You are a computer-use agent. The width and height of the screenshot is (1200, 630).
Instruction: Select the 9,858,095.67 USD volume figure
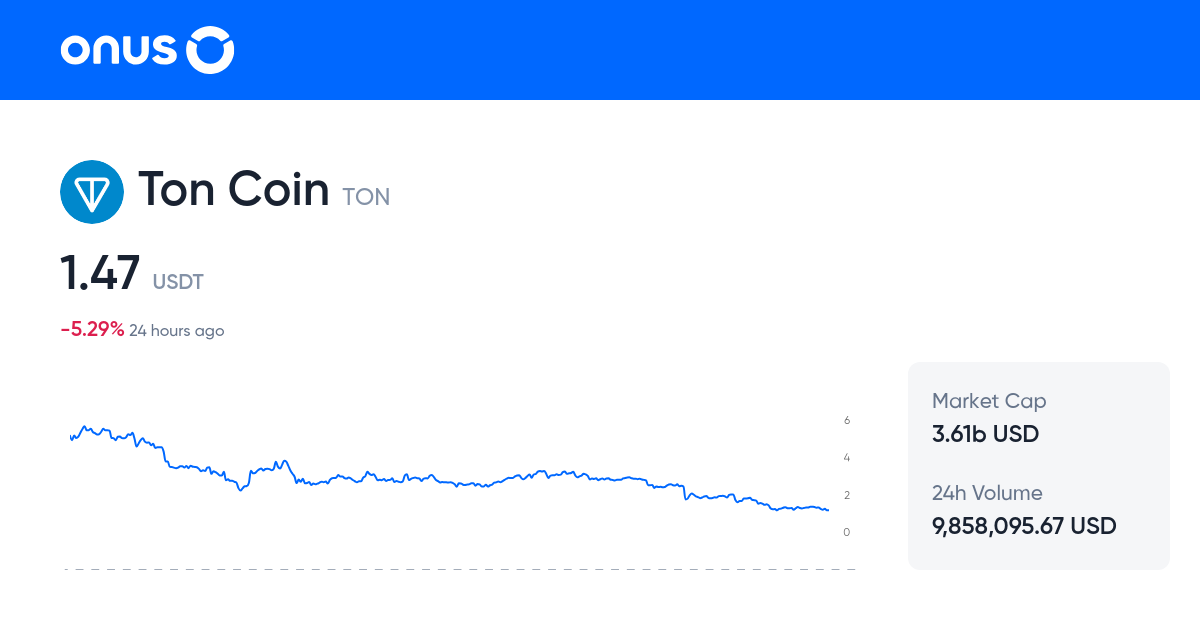click(1023, 525)
